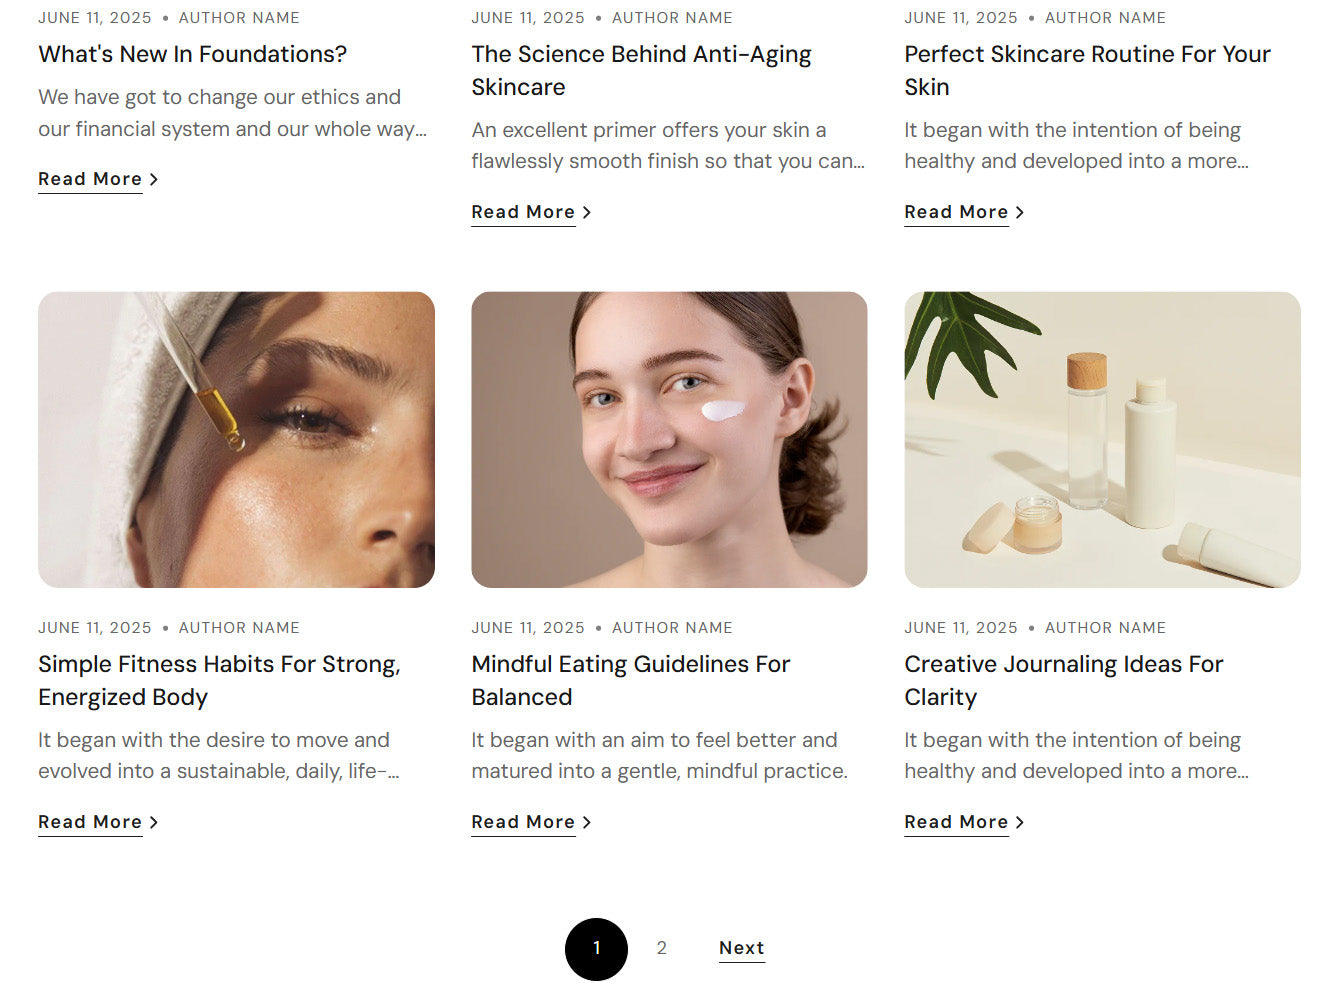
Task: Open "Mindful Eating Guidelines For Balanced" title
Action: click(630, 680)
